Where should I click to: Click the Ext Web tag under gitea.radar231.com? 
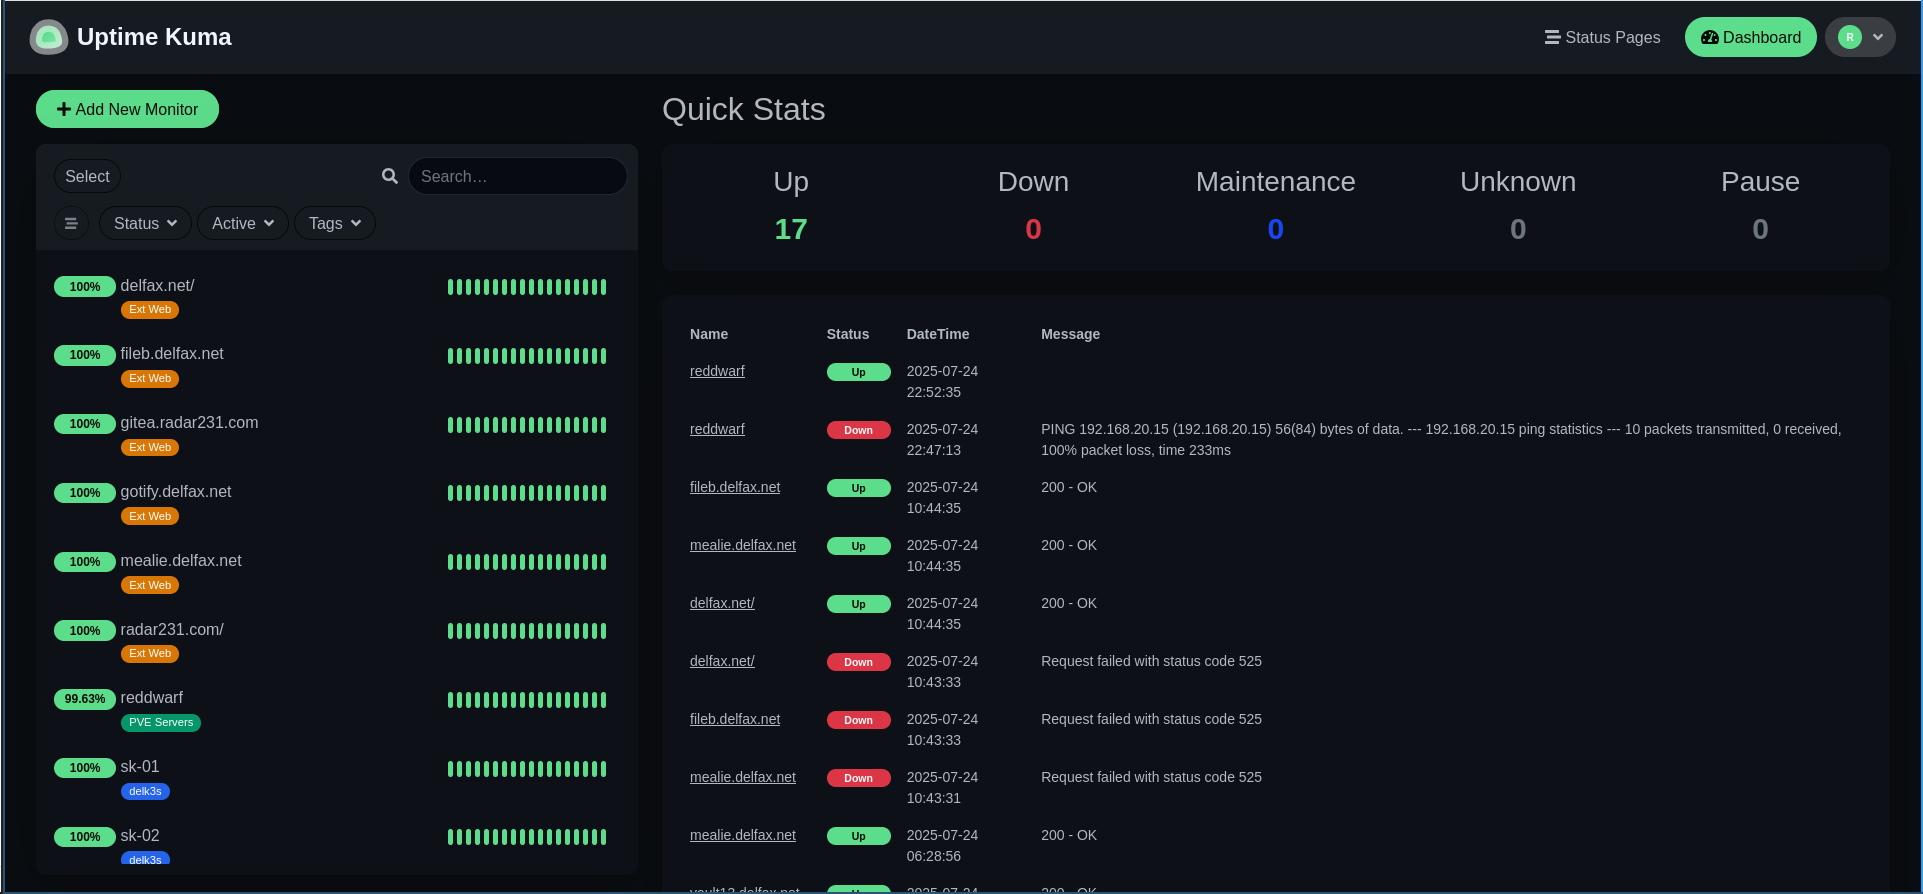click(150, 447)
